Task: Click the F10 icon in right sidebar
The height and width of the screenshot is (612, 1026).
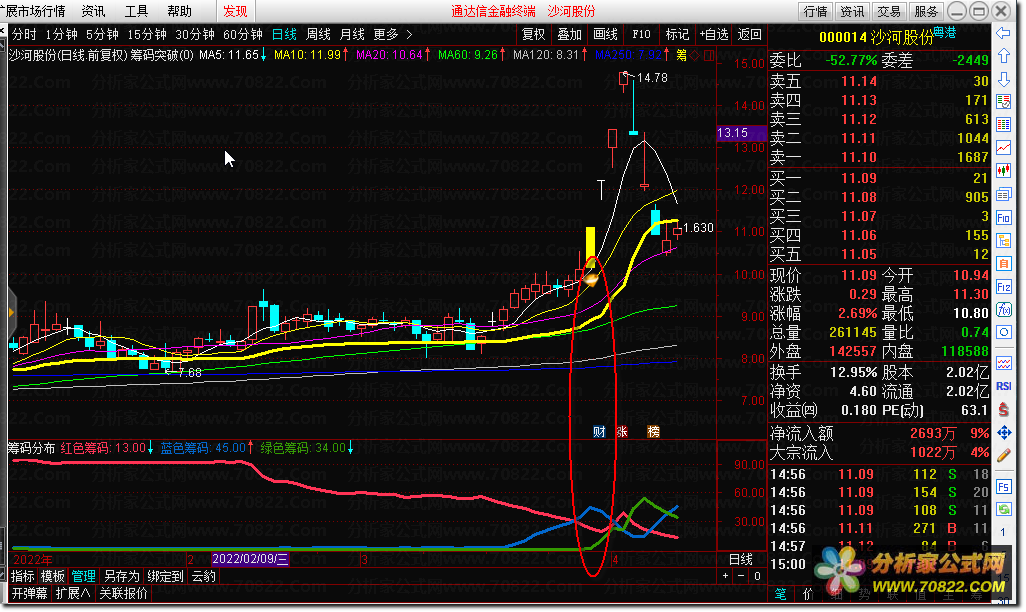Action: click(x=1003, y=217)
